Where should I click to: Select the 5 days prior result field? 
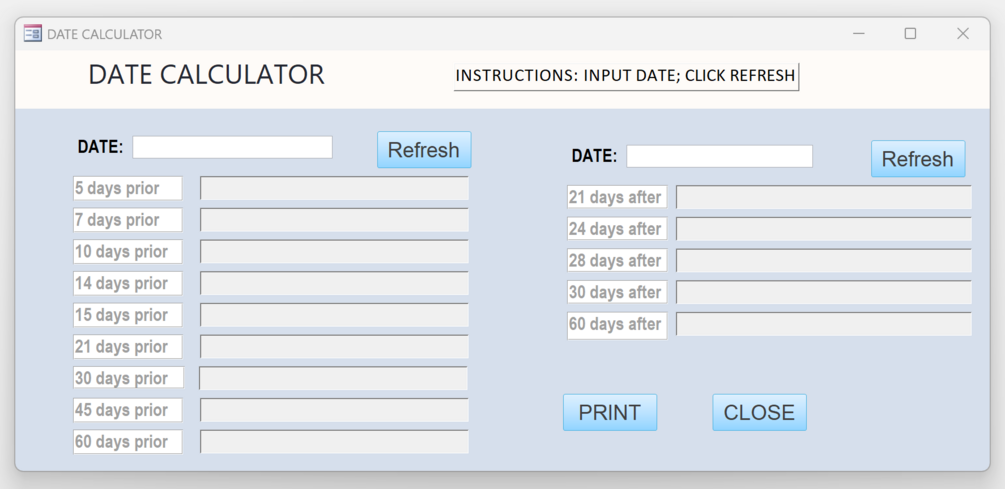pyautogui.click(x=335, y=188)
